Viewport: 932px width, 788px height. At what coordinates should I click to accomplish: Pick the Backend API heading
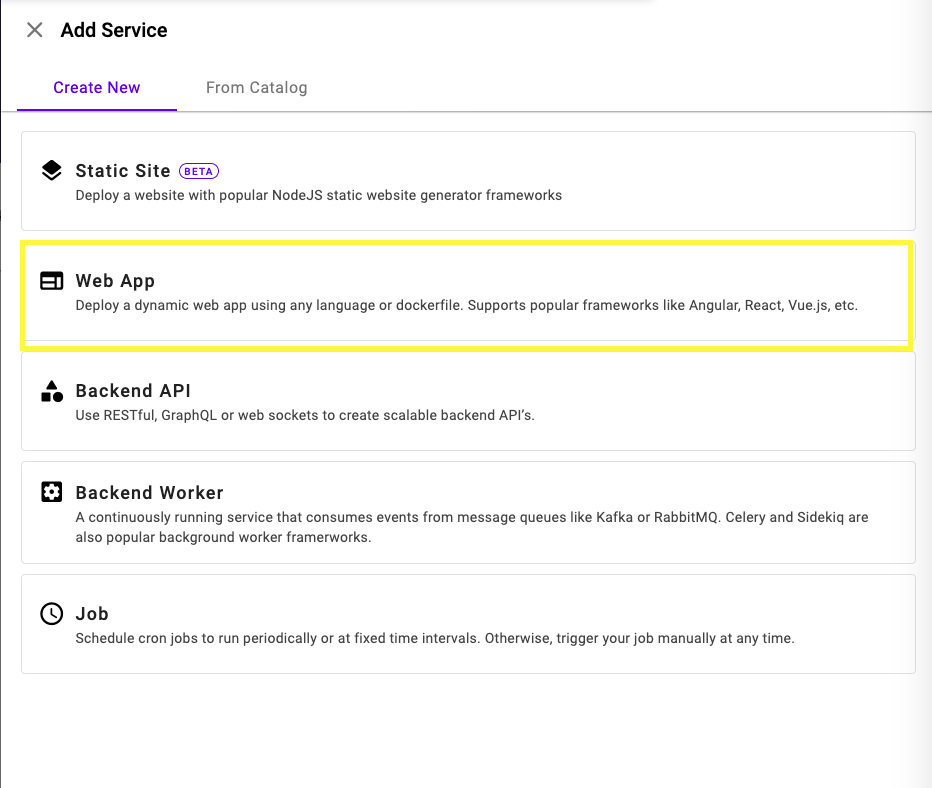(x=133, y=391)
